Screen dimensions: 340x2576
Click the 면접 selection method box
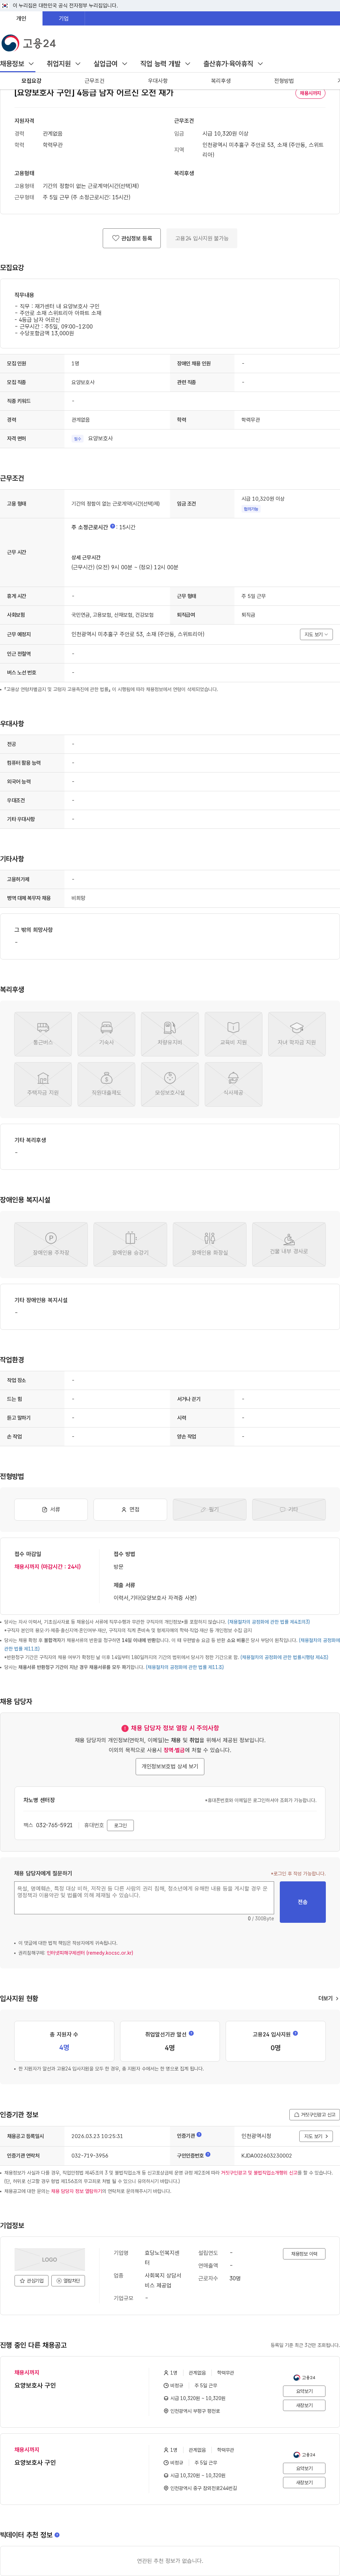pos(130,1509)
